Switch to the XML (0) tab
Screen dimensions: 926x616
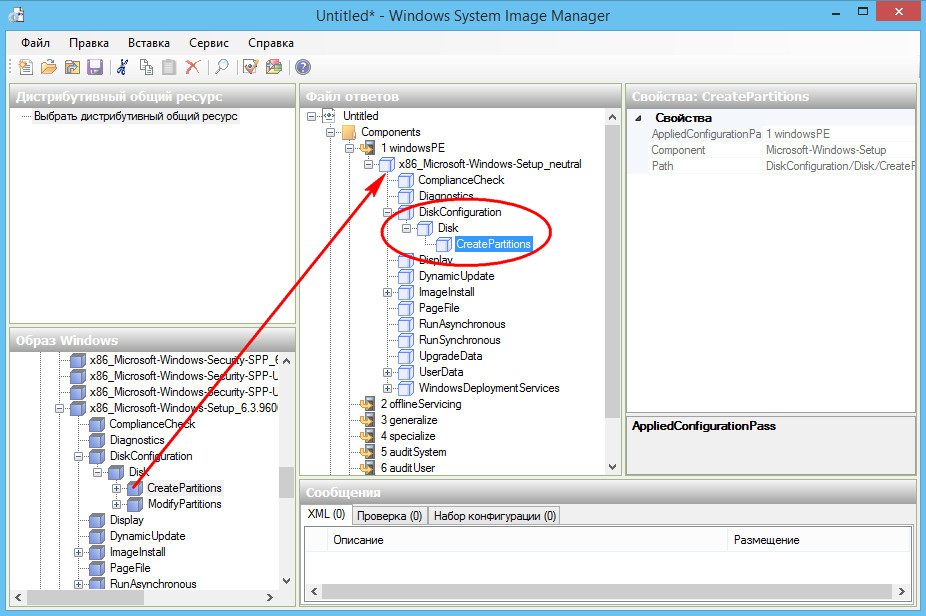(x=327, y=514)
